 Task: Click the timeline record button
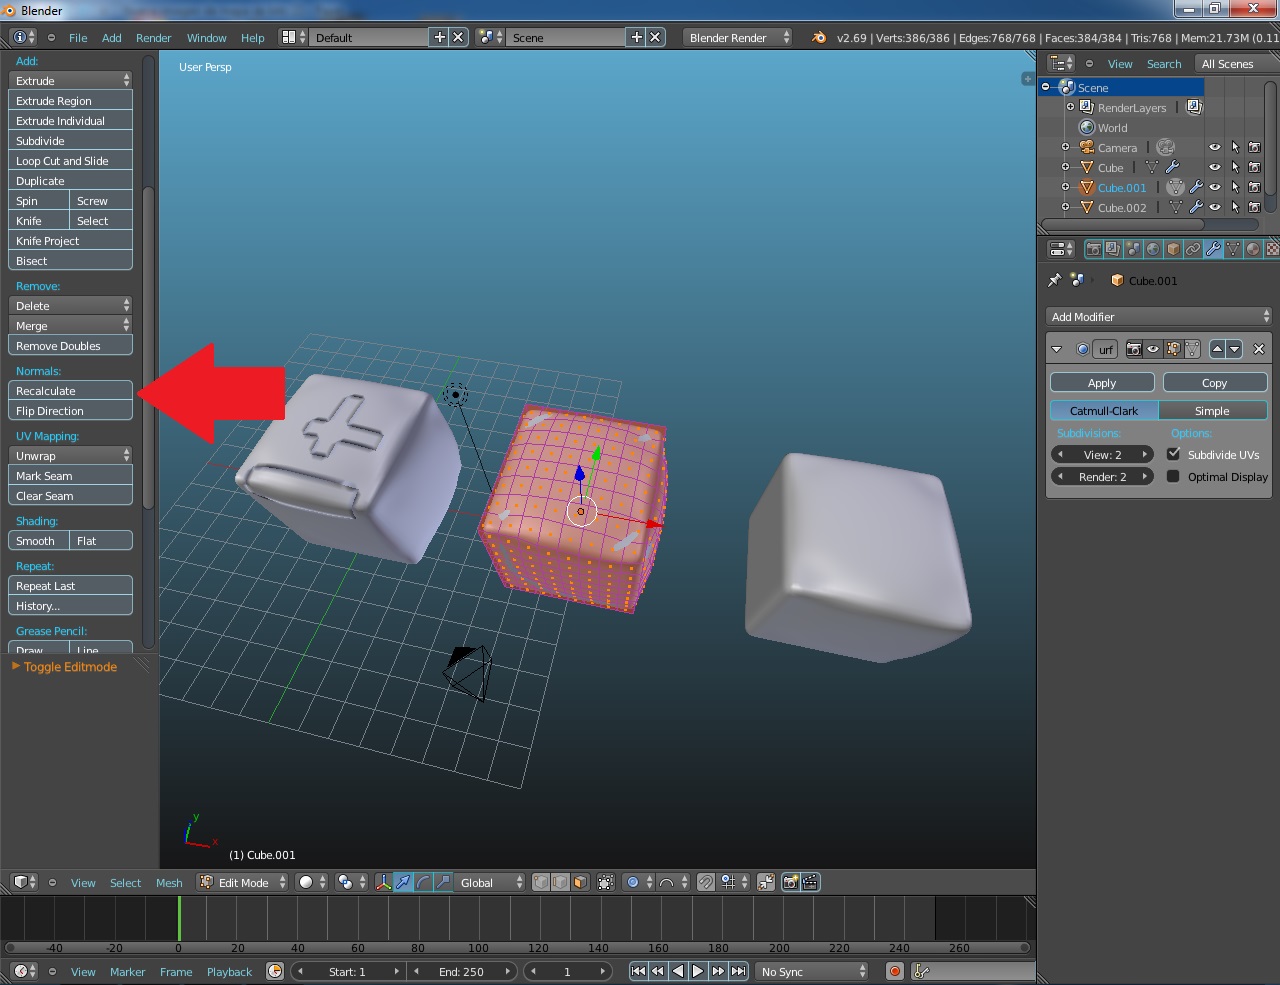coord(895,971)
